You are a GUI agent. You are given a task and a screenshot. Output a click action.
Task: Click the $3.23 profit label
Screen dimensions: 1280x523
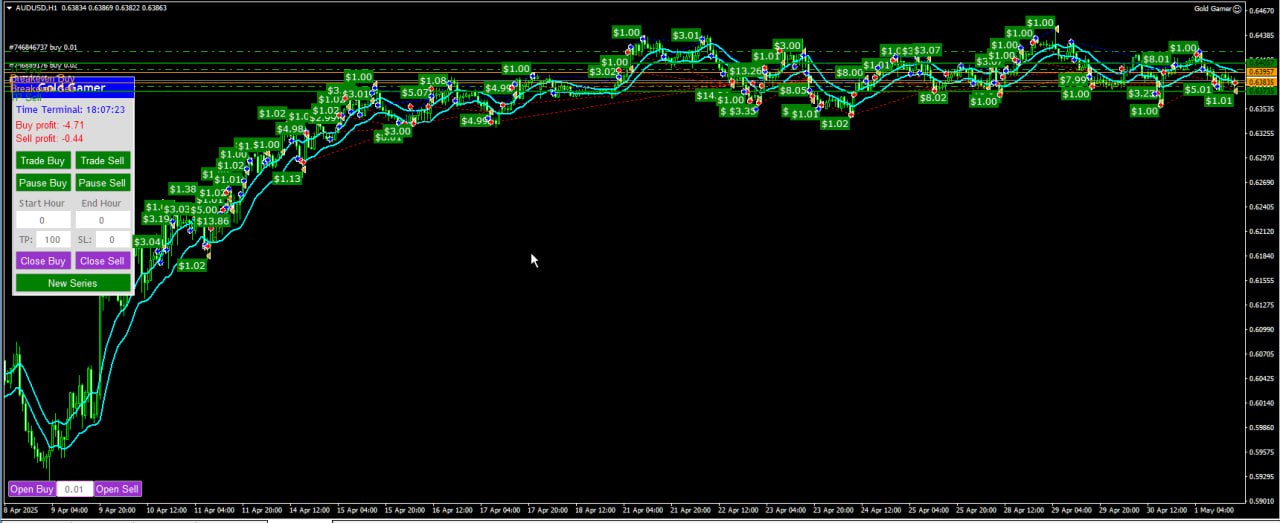click(1142, 94)
